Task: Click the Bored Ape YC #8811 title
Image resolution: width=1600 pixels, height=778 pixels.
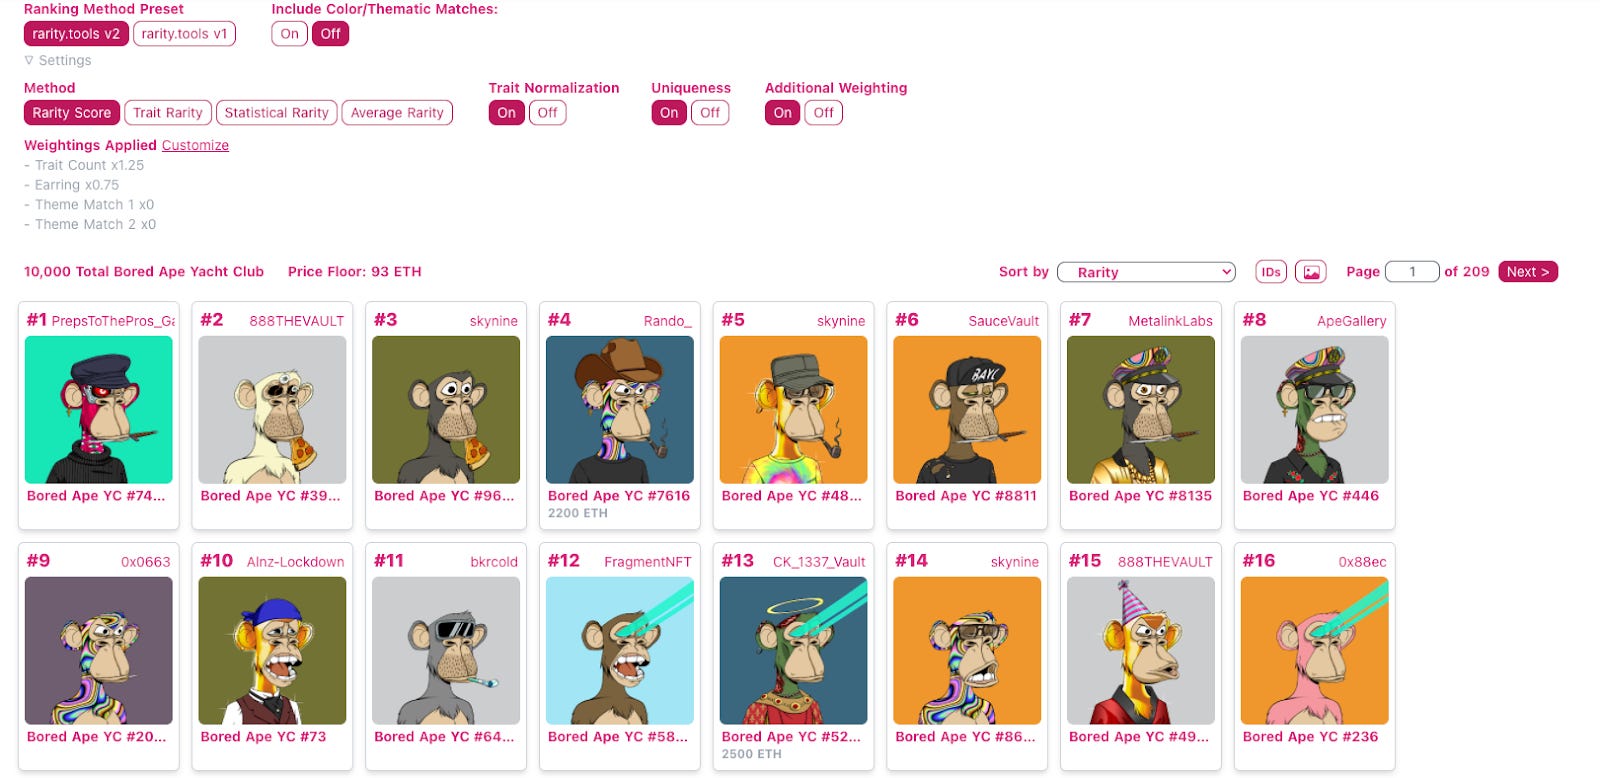Action: pyautogui.click(x=966, y=496)
